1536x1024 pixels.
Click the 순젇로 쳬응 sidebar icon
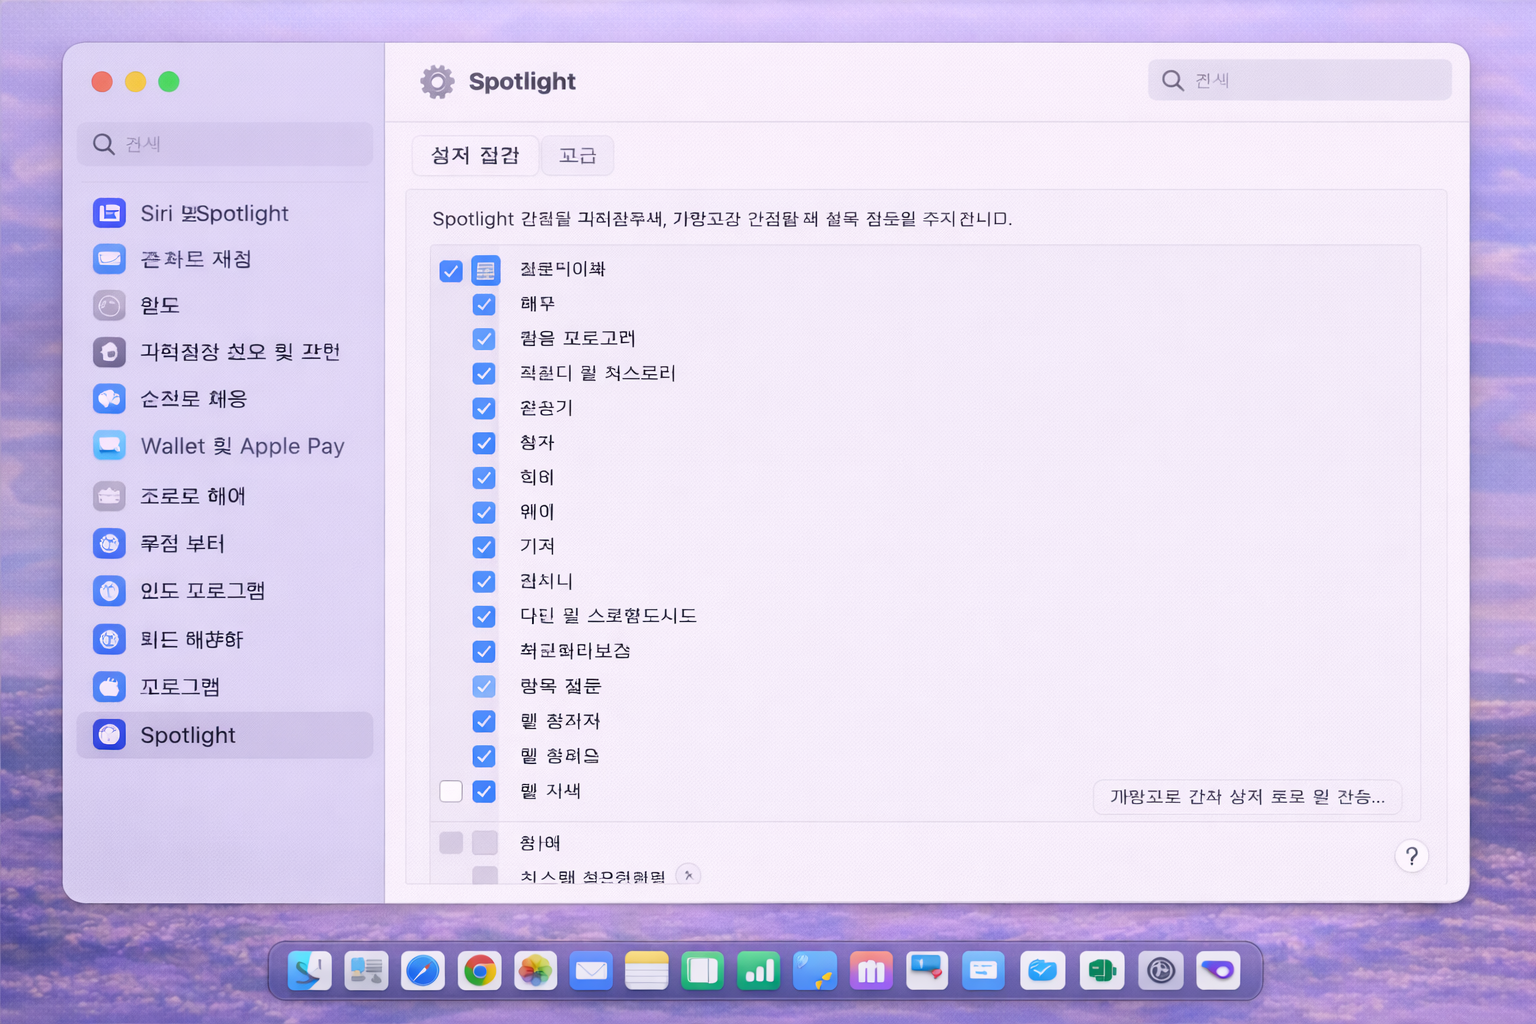coord(109,398)
